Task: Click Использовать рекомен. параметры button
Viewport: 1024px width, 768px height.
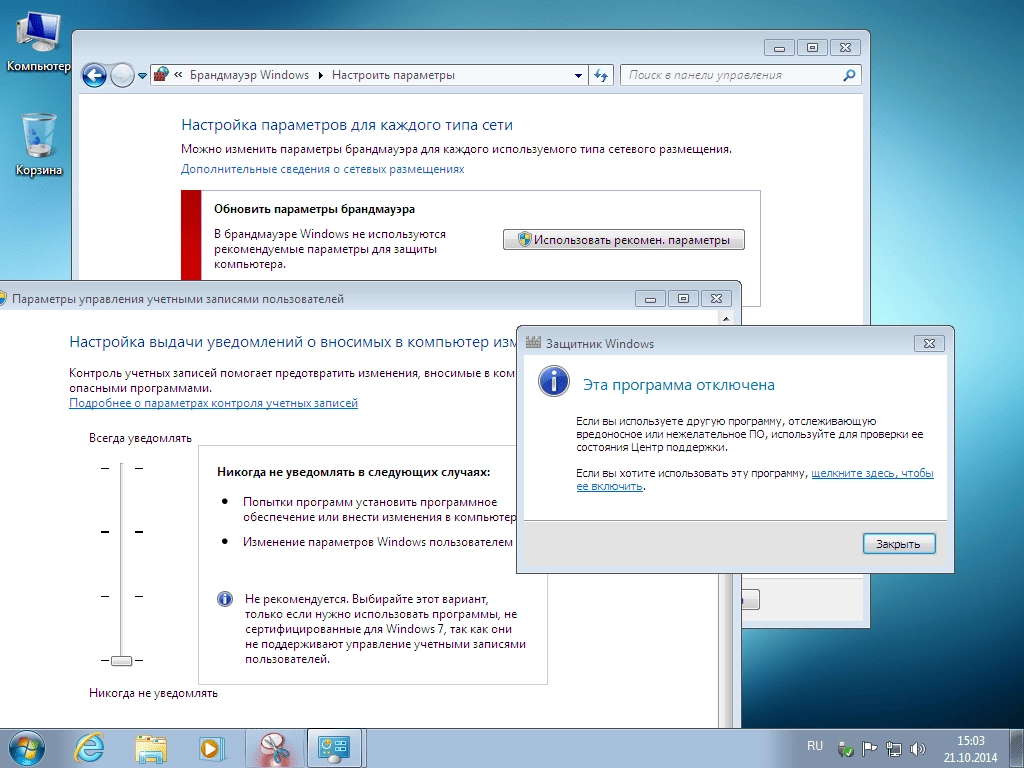Action: (624, 240)
